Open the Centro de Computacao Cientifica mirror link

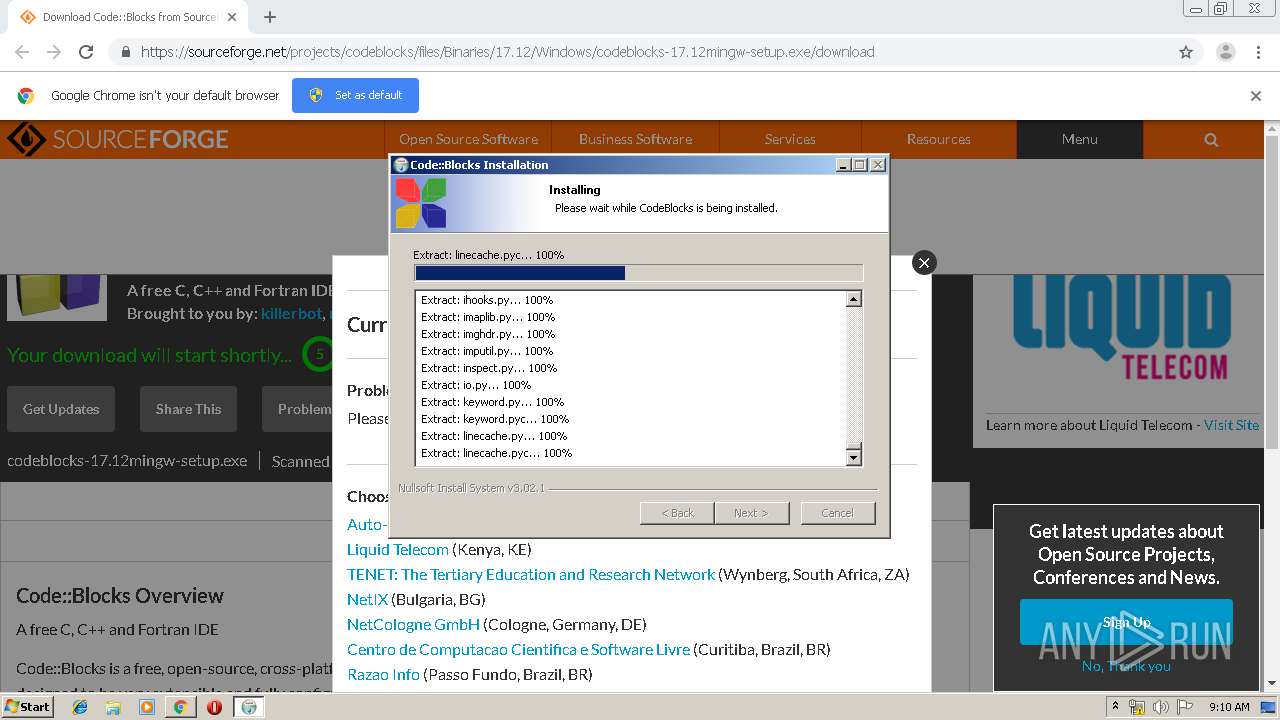click(518, 649)
